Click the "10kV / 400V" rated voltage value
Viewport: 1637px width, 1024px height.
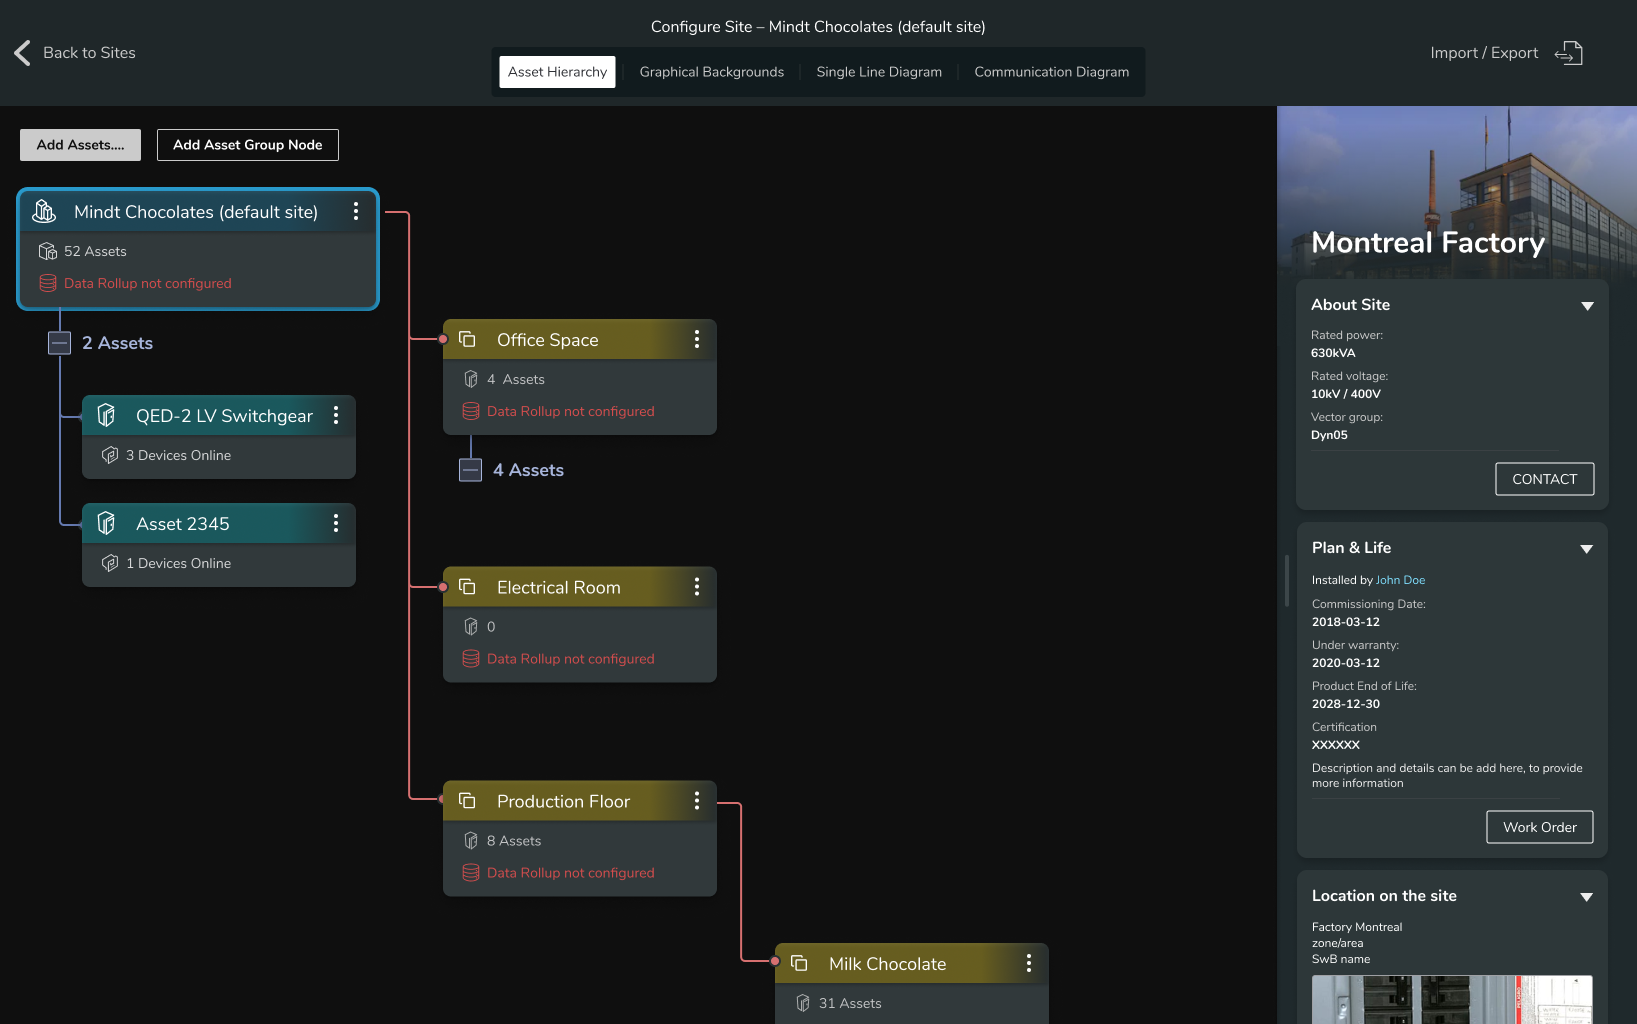tap(1346, 394)
